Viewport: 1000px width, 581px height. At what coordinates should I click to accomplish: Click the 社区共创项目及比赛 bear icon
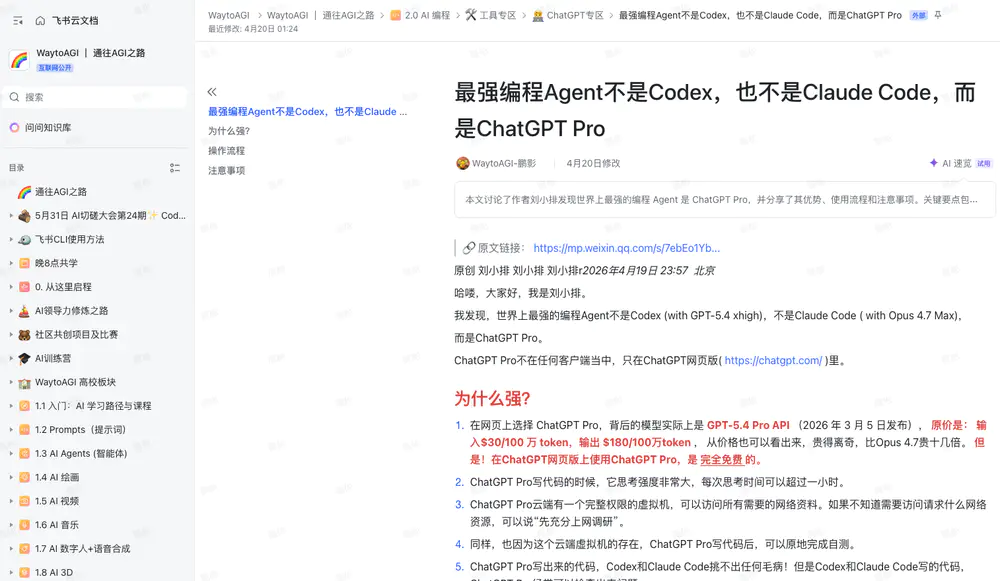[x=24, y=335]
